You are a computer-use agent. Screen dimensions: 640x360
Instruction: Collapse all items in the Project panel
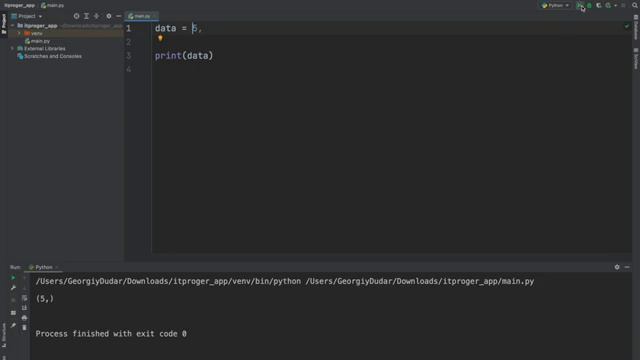coord(97,16)
